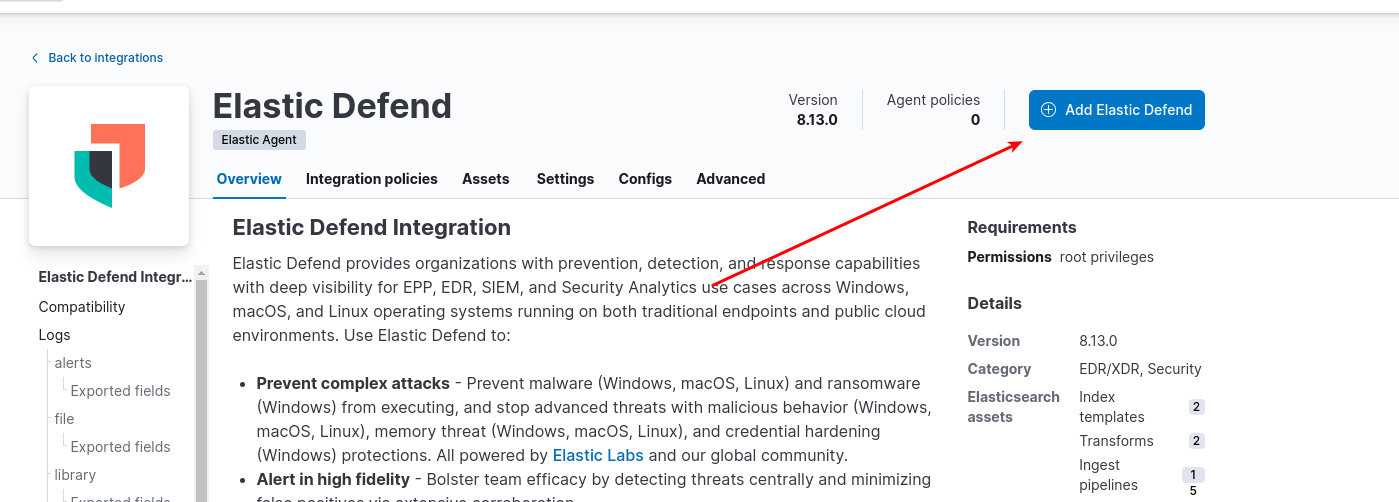Select file entry in sidebar tree
Screen dimensions: 1399x502
click(x=64, y=419)
